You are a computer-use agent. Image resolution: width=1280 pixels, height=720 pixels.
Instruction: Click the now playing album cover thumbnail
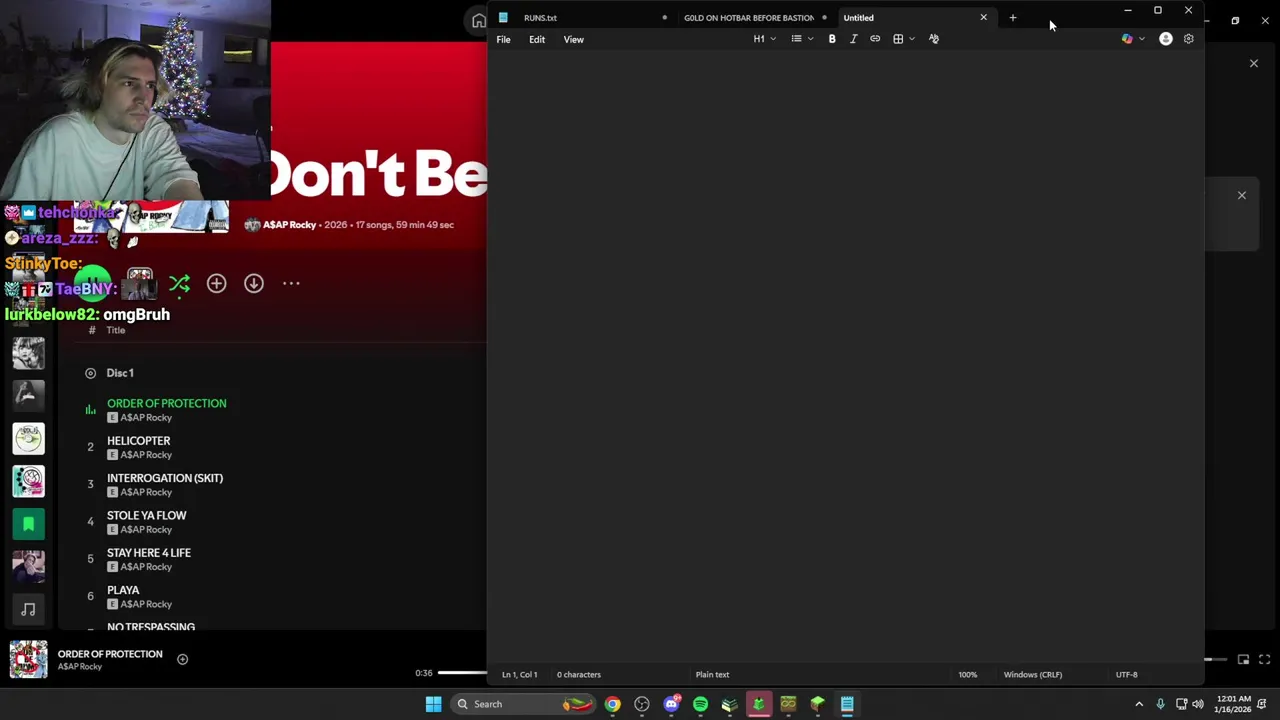(x=28, y=660)
